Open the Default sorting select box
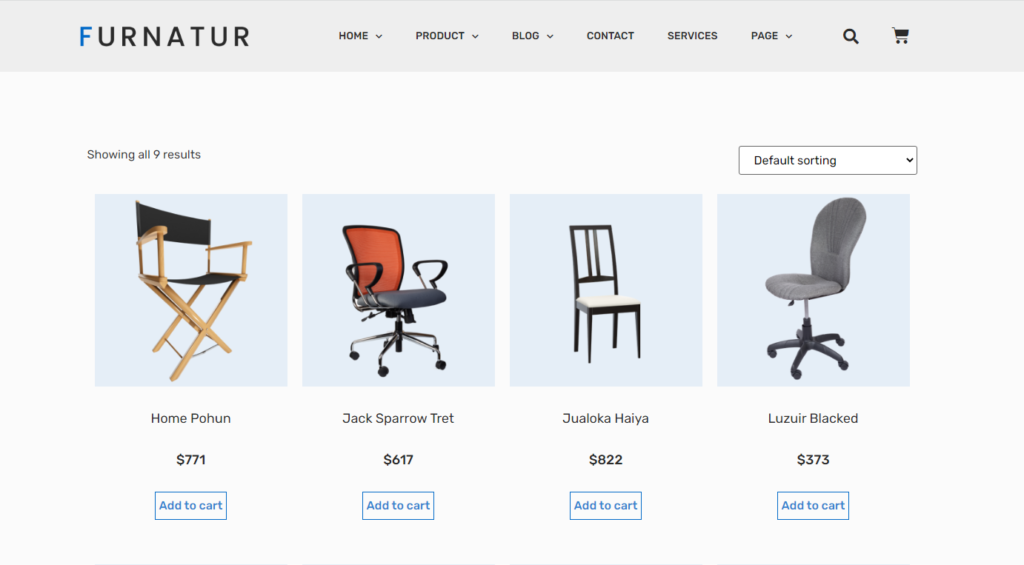1024x565 pixels. pos(827,160)
